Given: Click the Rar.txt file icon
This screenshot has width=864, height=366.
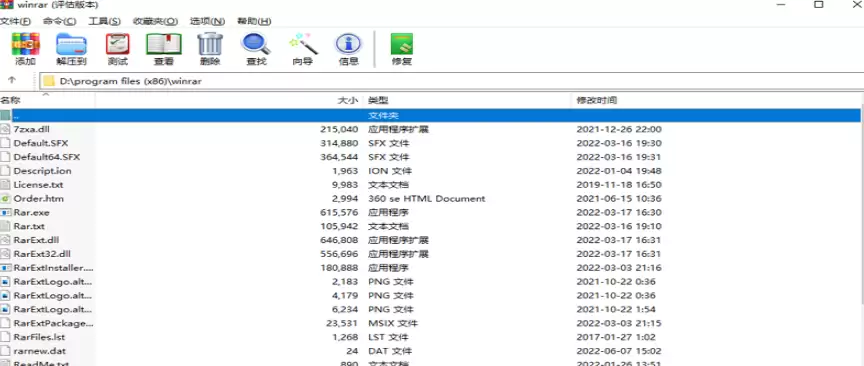Looking at the screenshot, I should pos(6,226).
